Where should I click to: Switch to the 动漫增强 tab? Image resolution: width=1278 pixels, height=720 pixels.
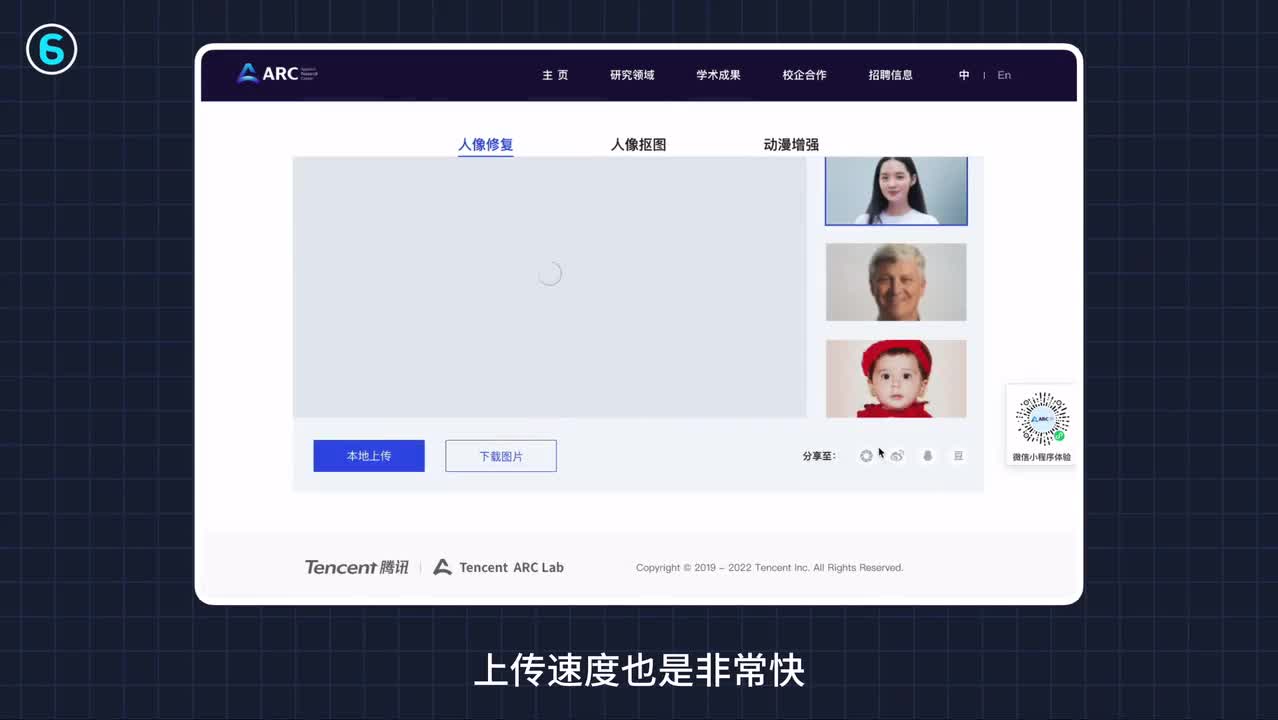[791, 145]
